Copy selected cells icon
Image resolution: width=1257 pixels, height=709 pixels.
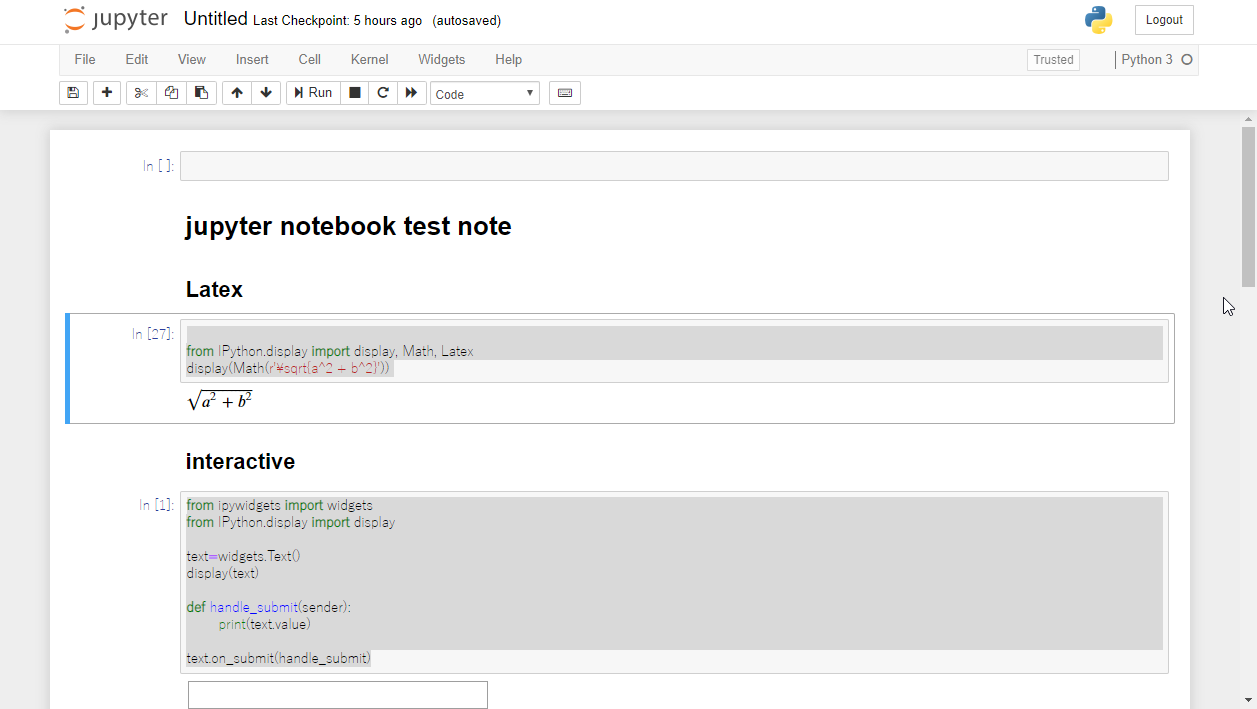tap(171, 93)
